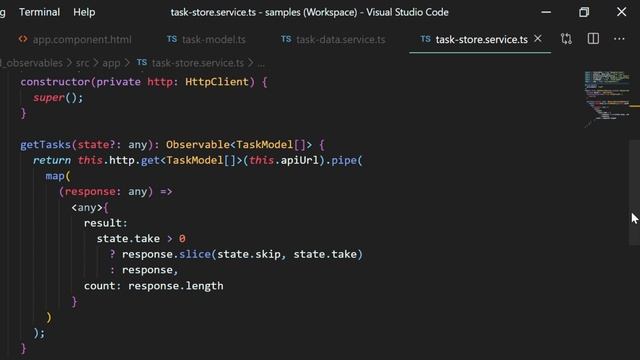The width and height of the screenshot is (640, 360).
Task: Click task-store.service.ts breadcrumb segment
Action: coord(198,63)
